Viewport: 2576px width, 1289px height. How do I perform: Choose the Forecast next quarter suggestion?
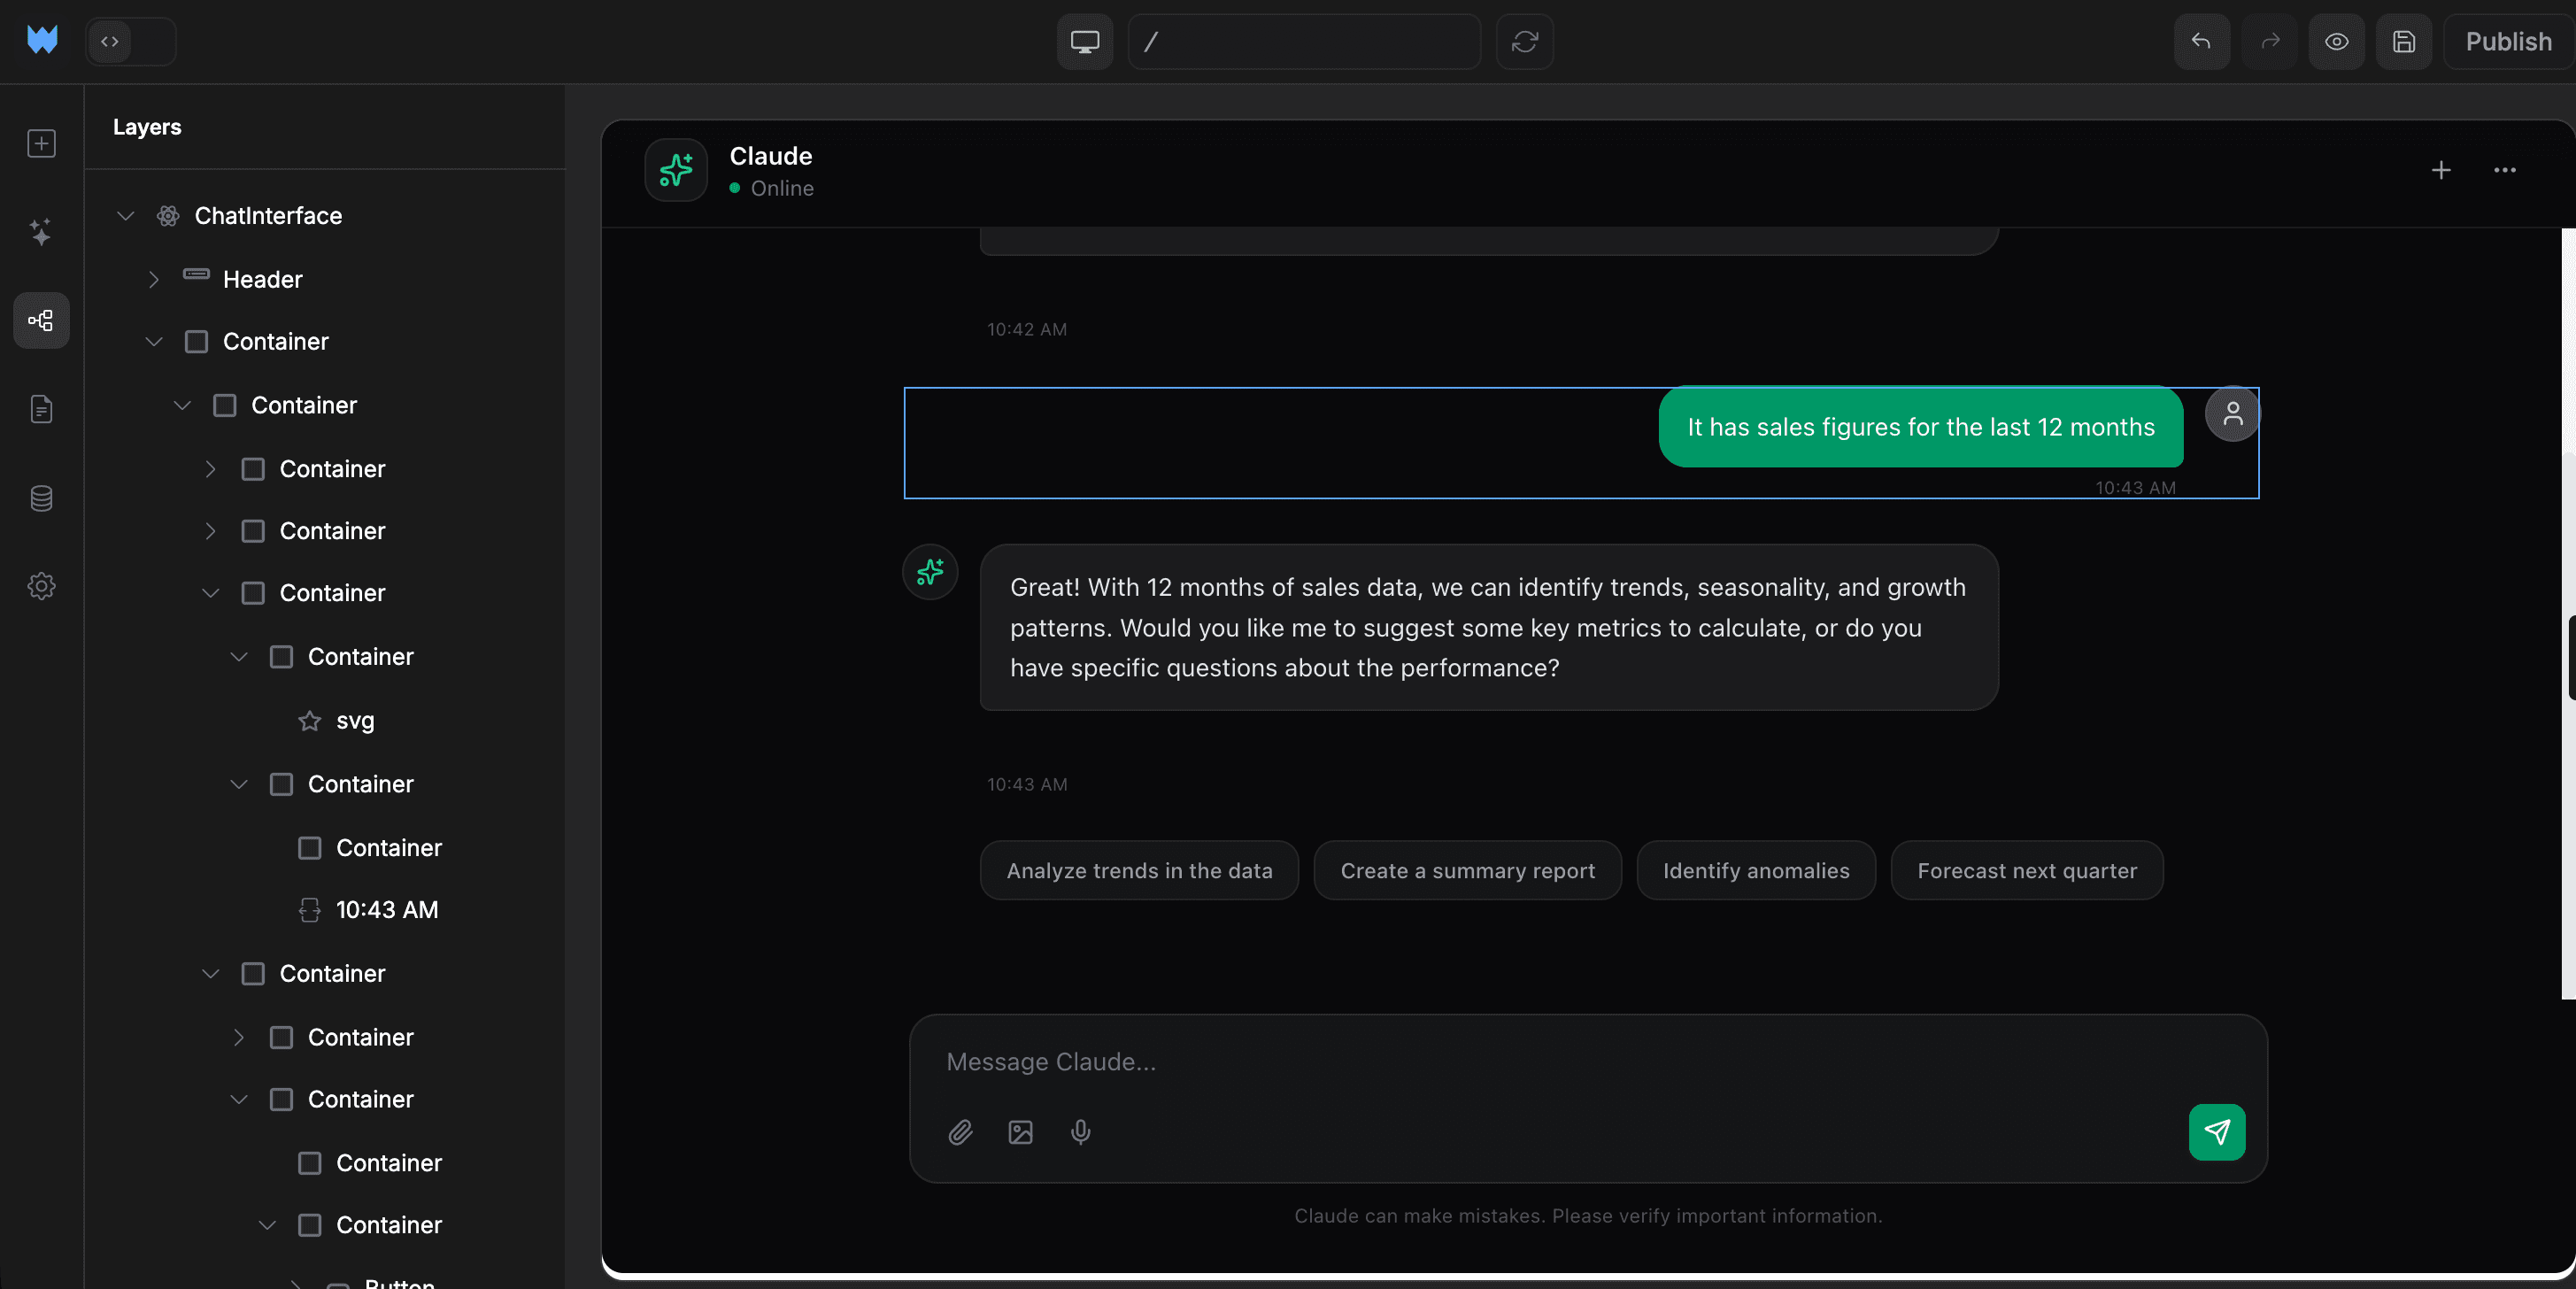click(x=2027, y=871)
